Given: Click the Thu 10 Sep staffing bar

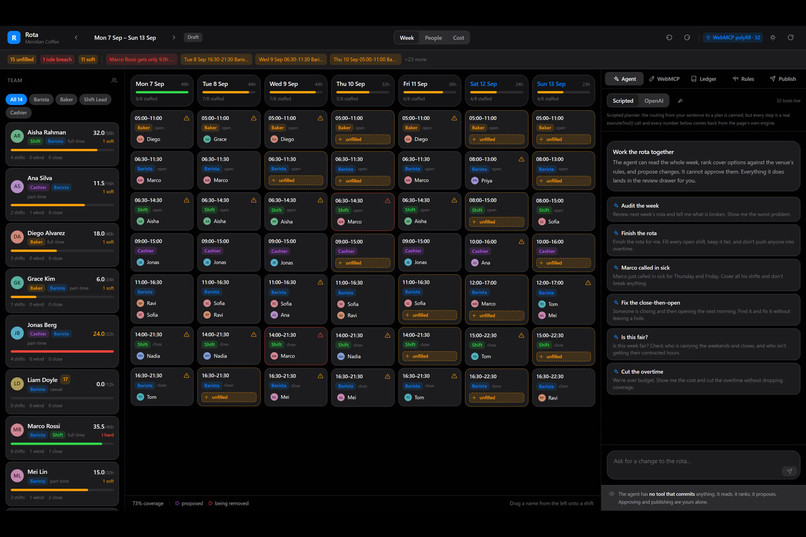Looking at the screenshot, I should coord(362,92).
